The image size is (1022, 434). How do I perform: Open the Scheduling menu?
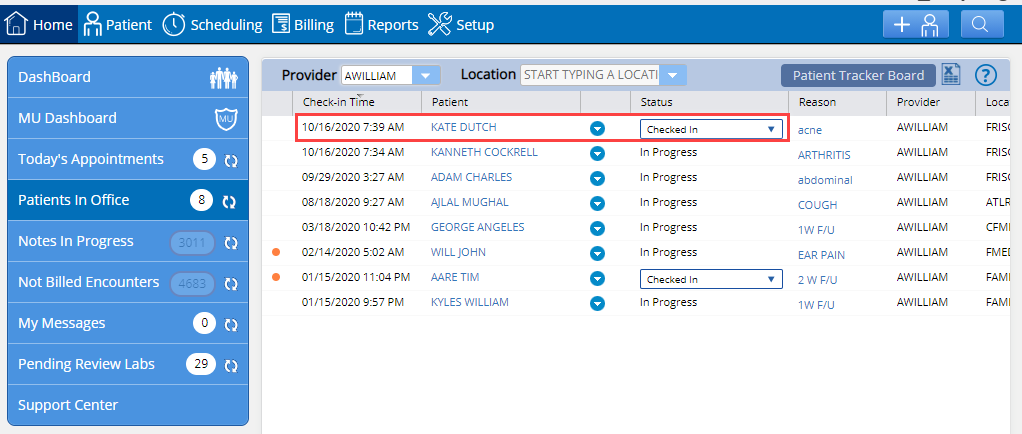[212, 25]
